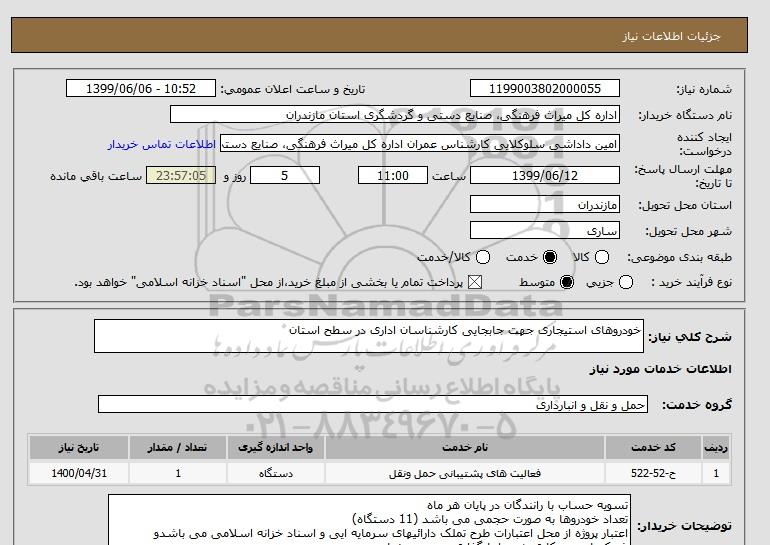Click the اطلاعات خدمات مورد نیاز section heading

[660, 369]
